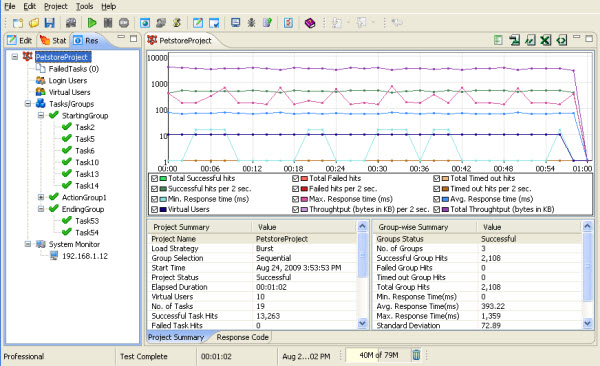Toggle Virtual Users chart checkbox

tap(154, 209)
